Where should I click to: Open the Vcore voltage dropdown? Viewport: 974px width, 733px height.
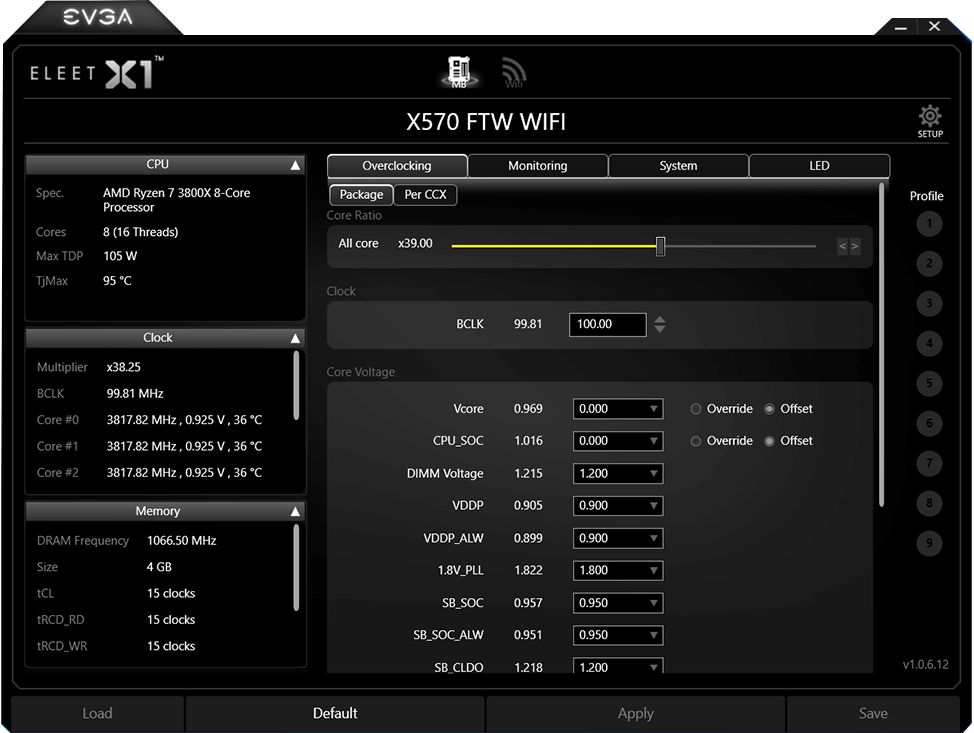point(617,409)
